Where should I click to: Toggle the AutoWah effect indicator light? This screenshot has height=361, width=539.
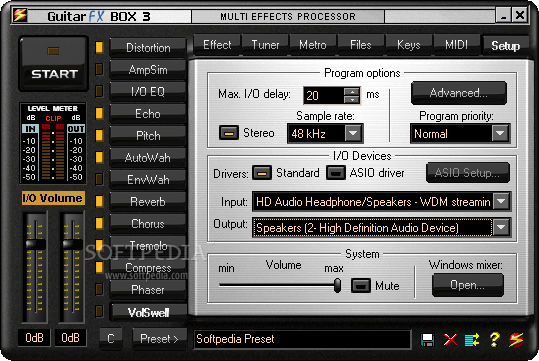click(99, 157)
